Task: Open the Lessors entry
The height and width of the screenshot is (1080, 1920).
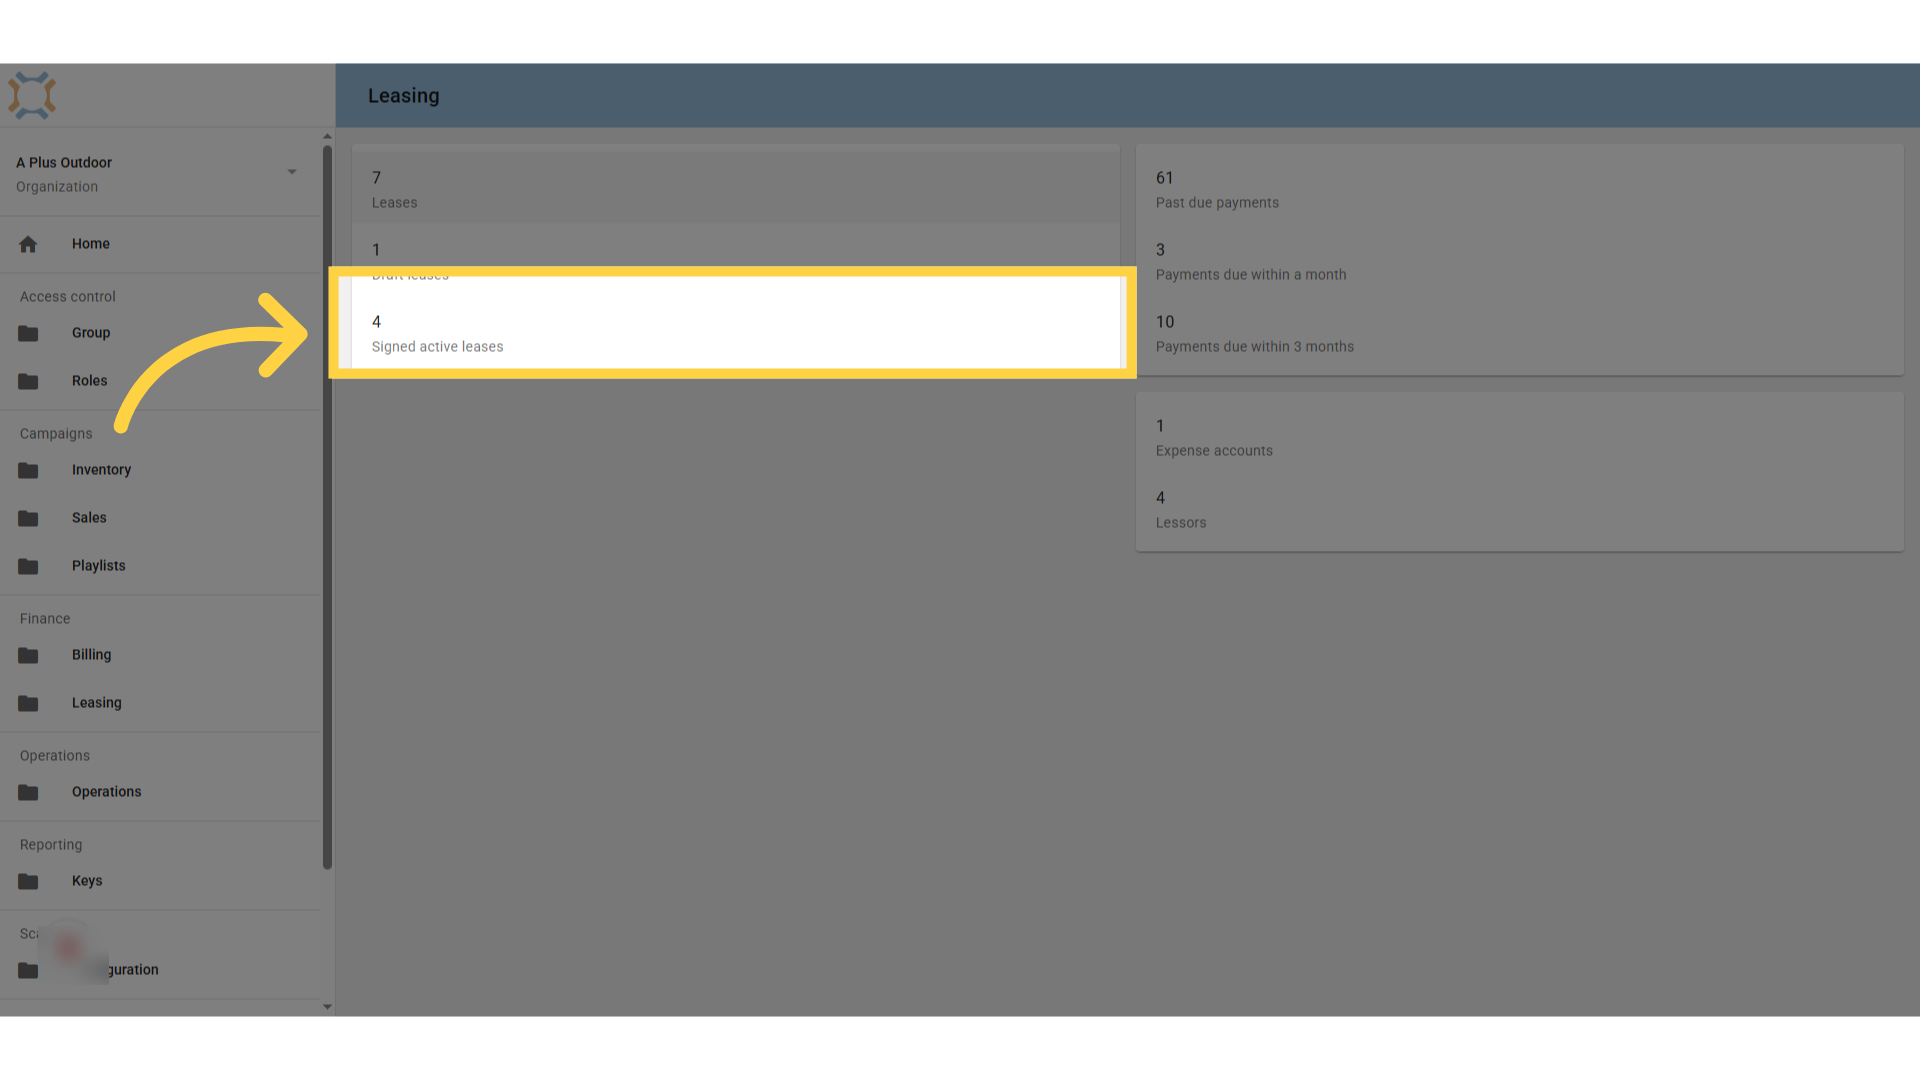Action: click(x=1519, y=510)
